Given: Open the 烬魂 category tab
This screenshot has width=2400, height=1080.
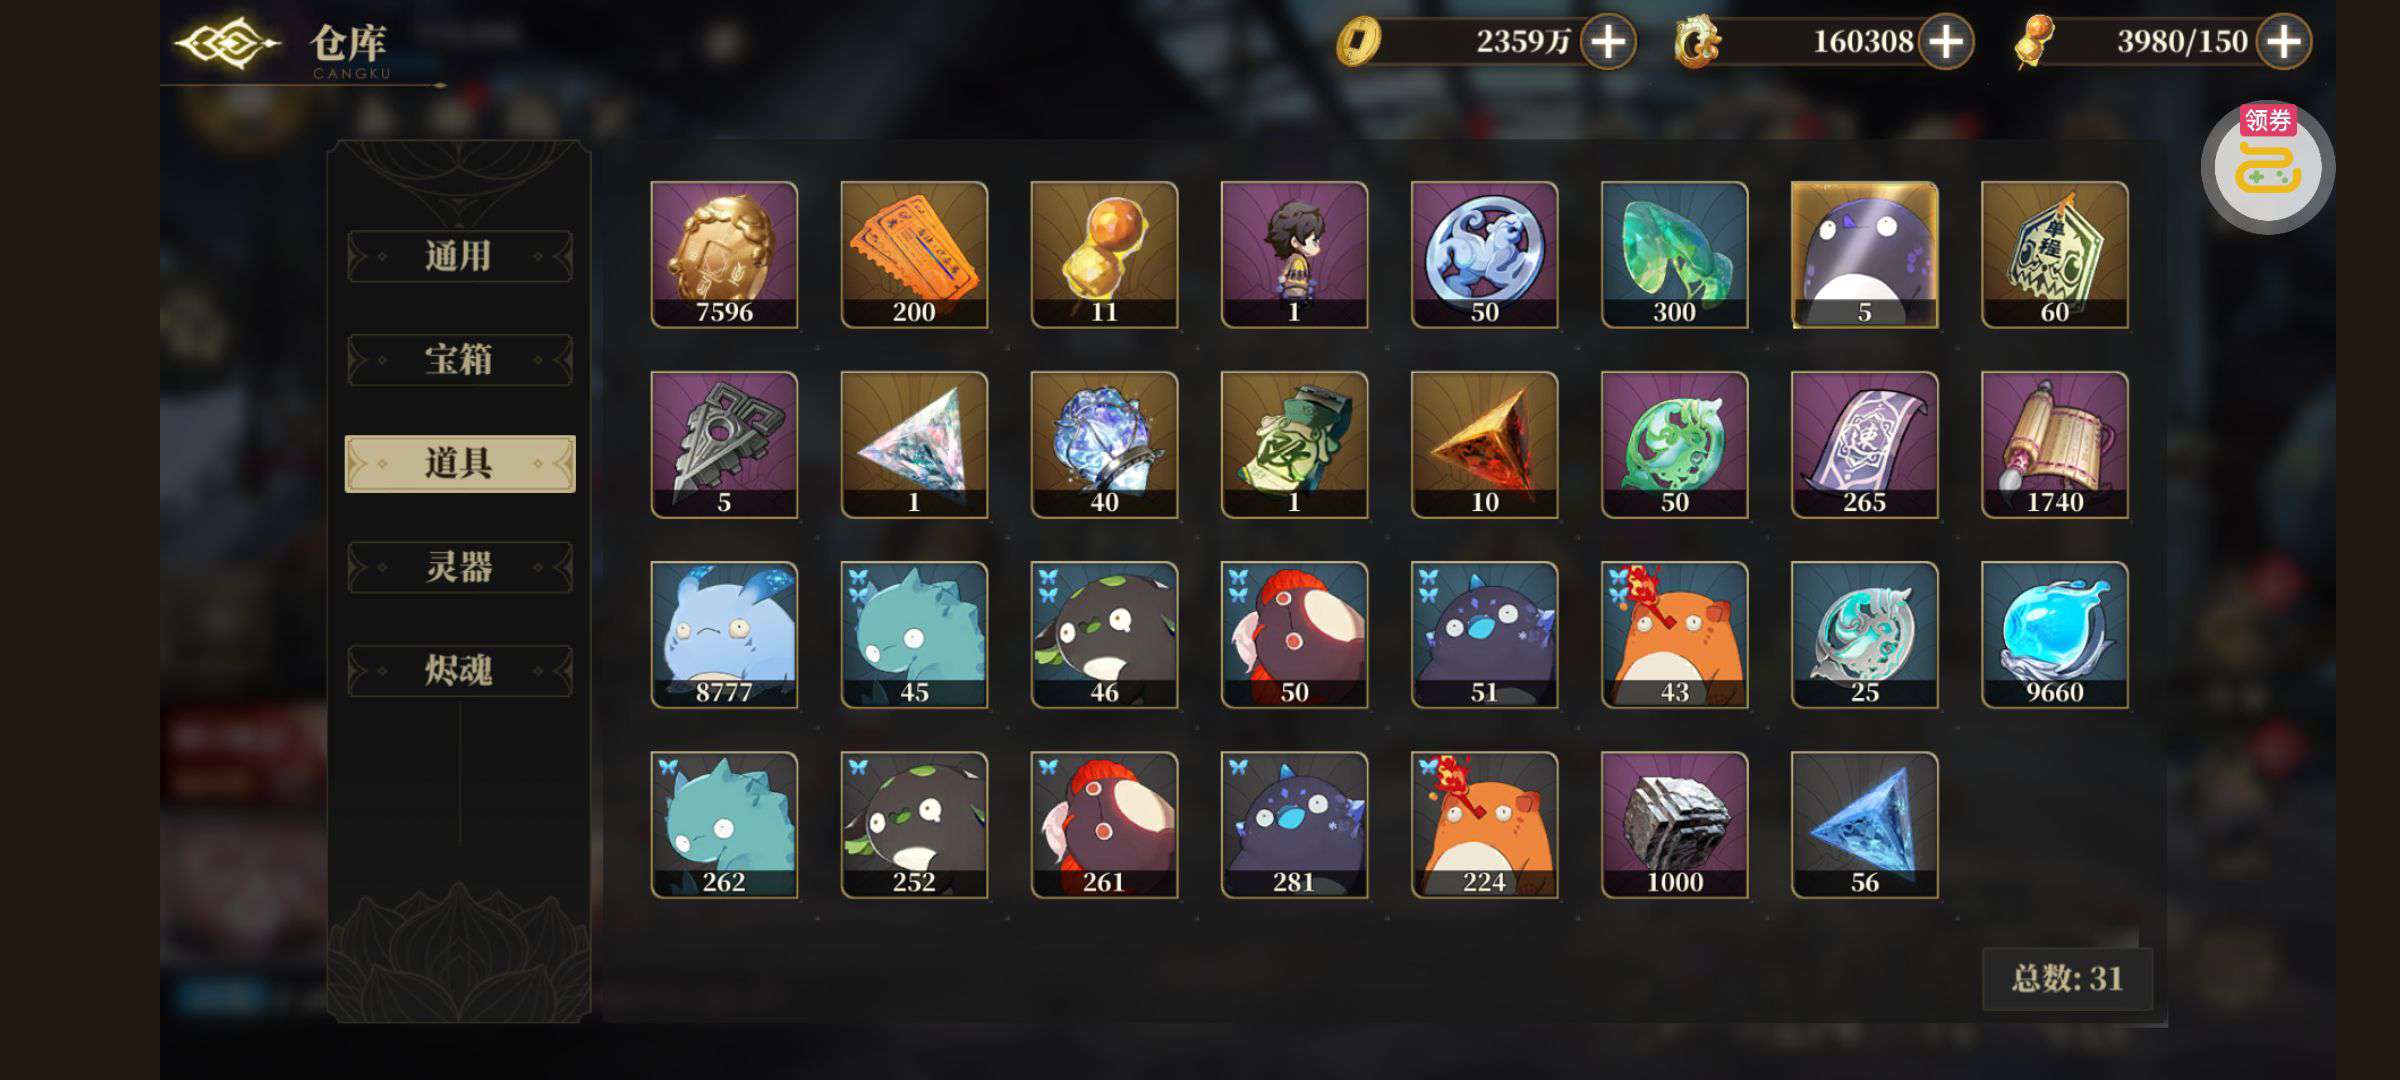Looking at the screenshot, I should pyautogui.click(x=459, y=670).
